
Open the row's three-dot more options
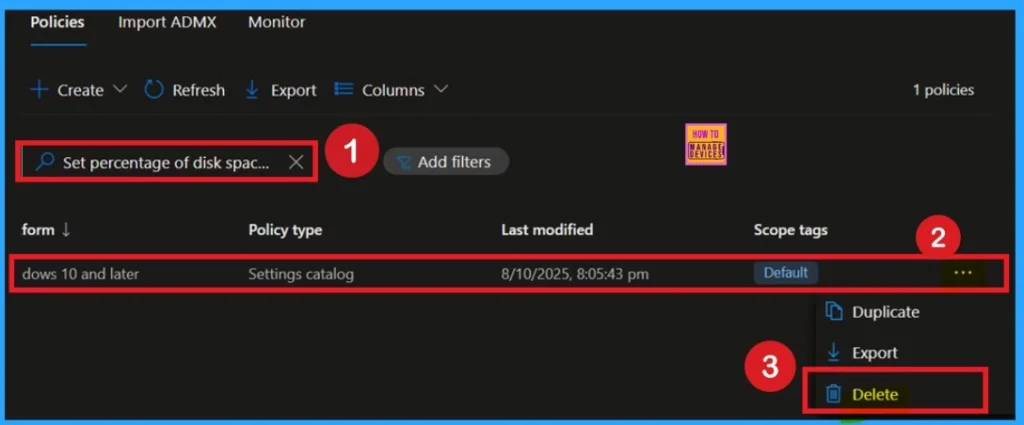tap(964, 273)
